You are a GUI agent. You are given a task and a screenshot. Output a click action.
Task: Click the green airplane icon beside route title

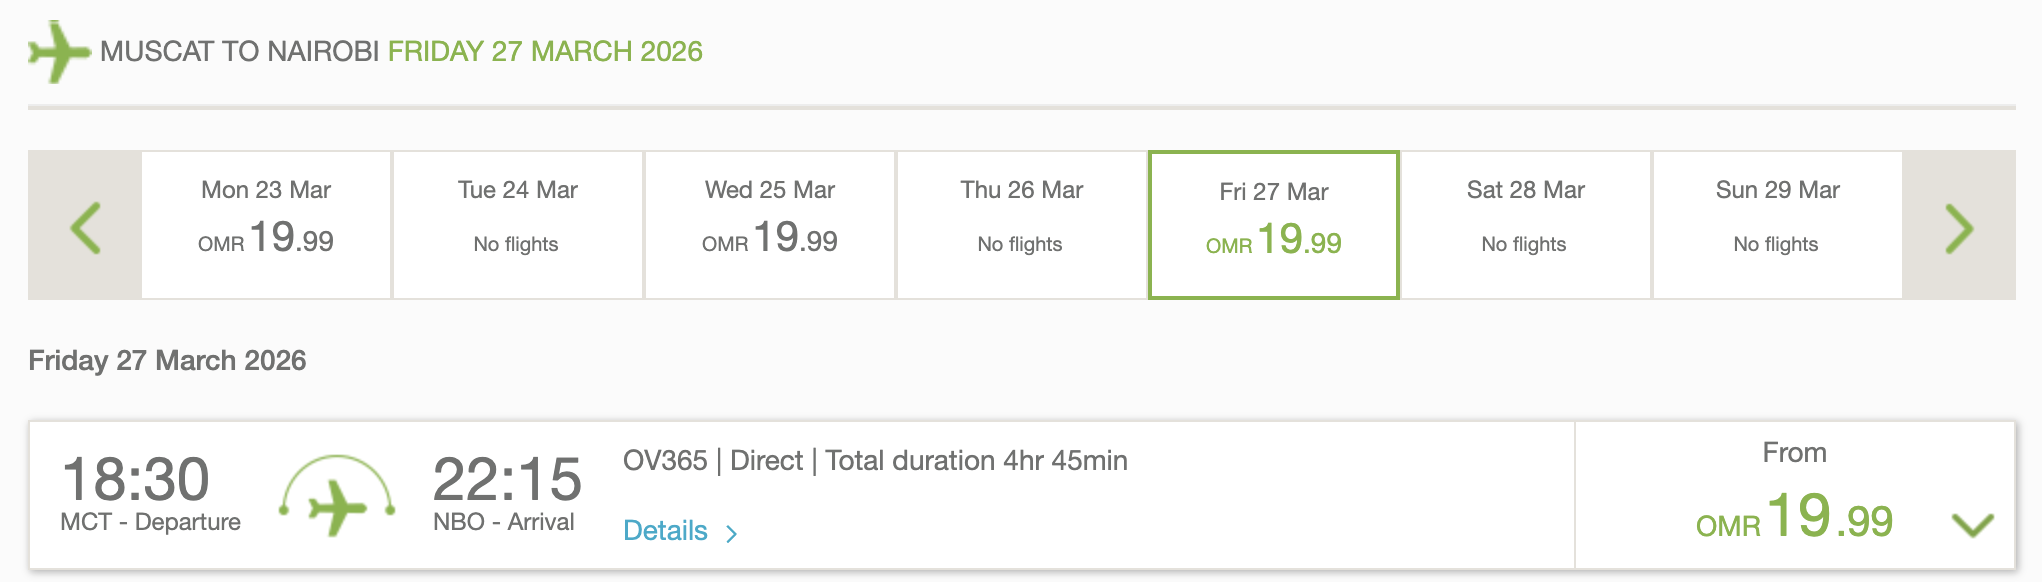pos(58,51)
